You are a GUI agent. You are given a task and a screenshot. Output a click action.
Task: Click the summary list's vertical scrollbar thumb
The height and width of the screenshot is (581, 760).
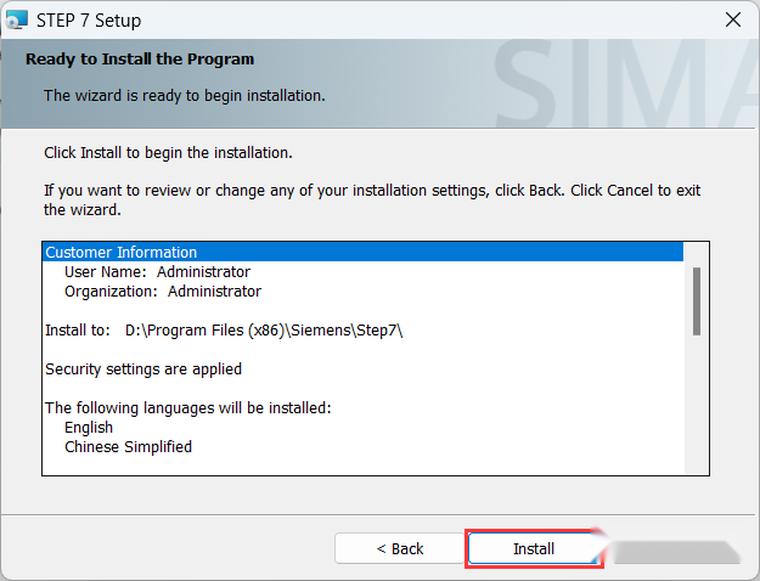(697, 301)
